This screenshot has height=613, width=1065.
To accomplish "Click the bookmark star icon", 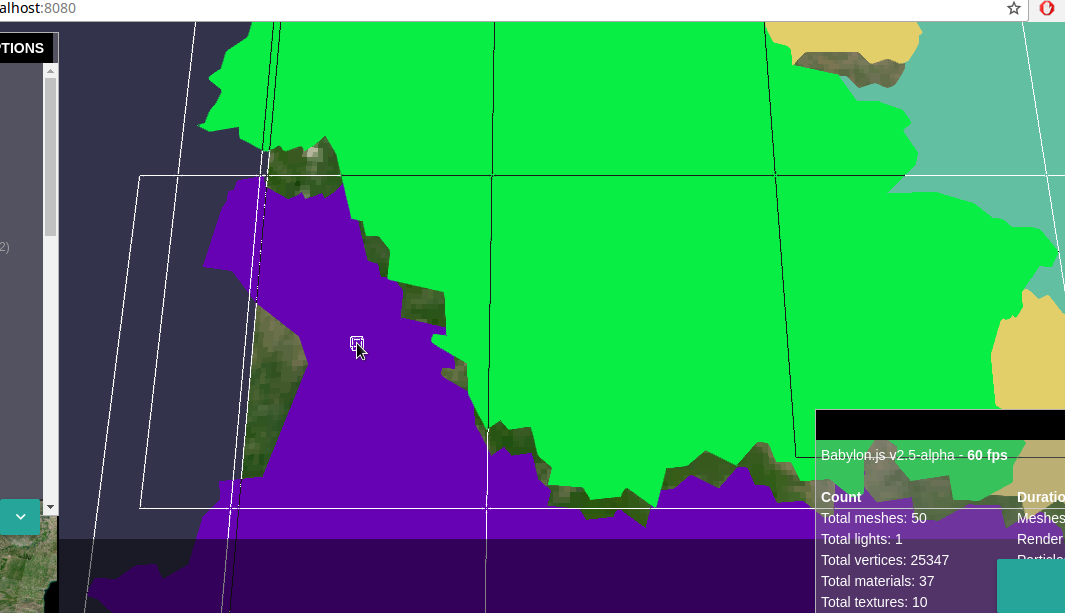I will pyautogui.click(x=1014, y=9).
